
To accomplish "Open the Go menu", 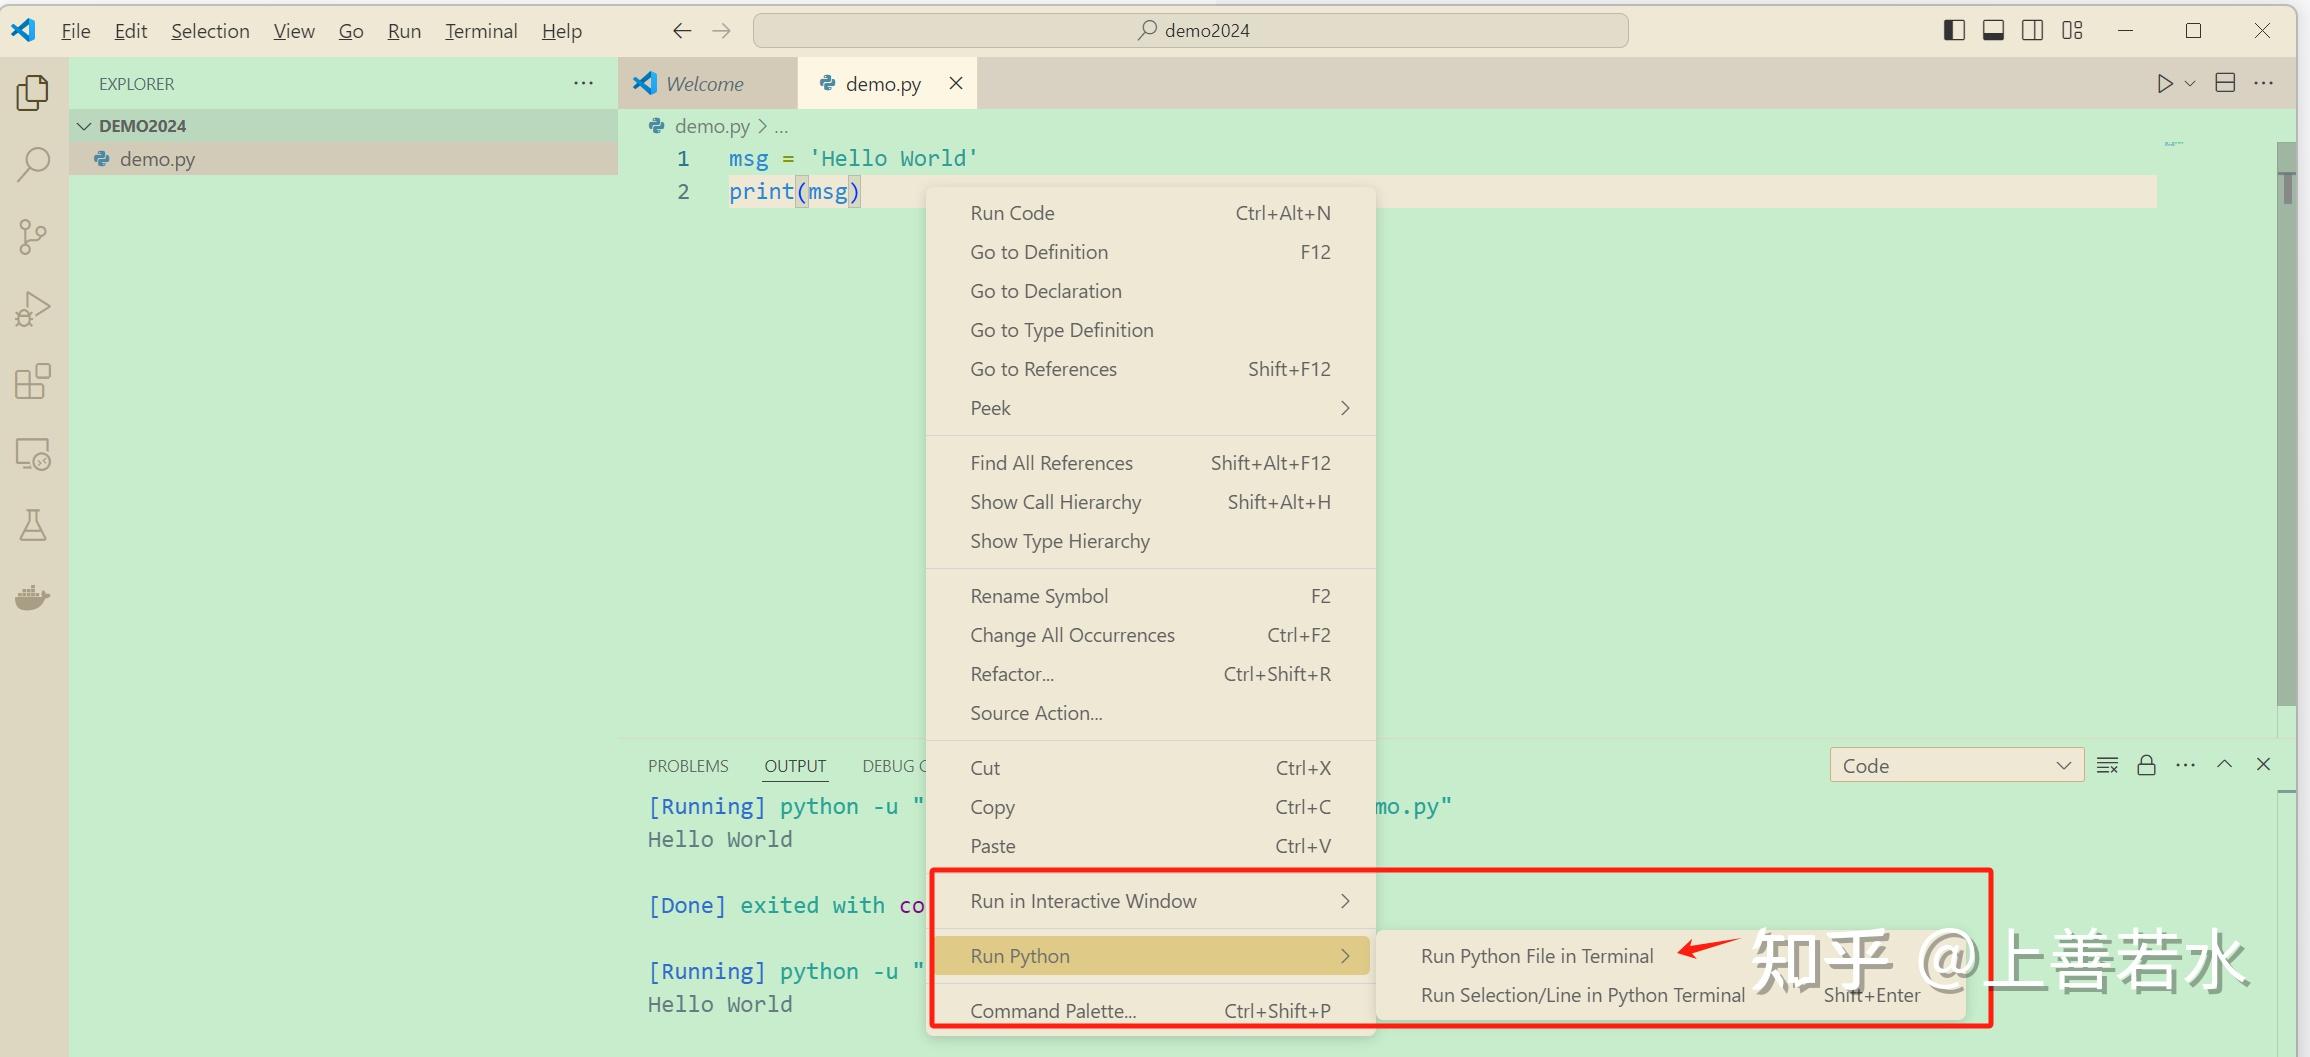I will click(x=351, y=31).
